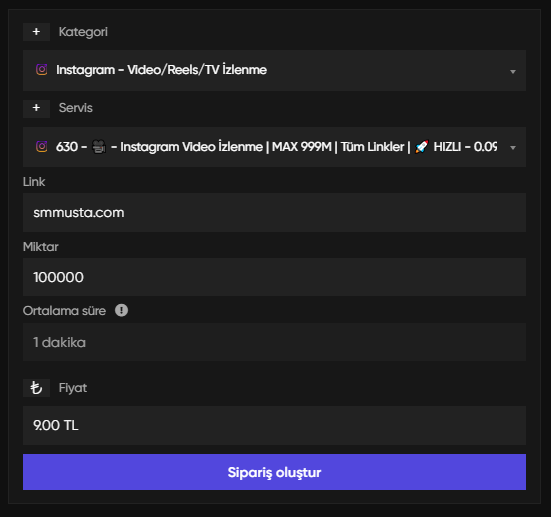Select the 630 Instagram Video İzlenme service box
Image resolution: width=551 pixels, height=517 pixels.
pyautogui.click(x=274, y=147)
